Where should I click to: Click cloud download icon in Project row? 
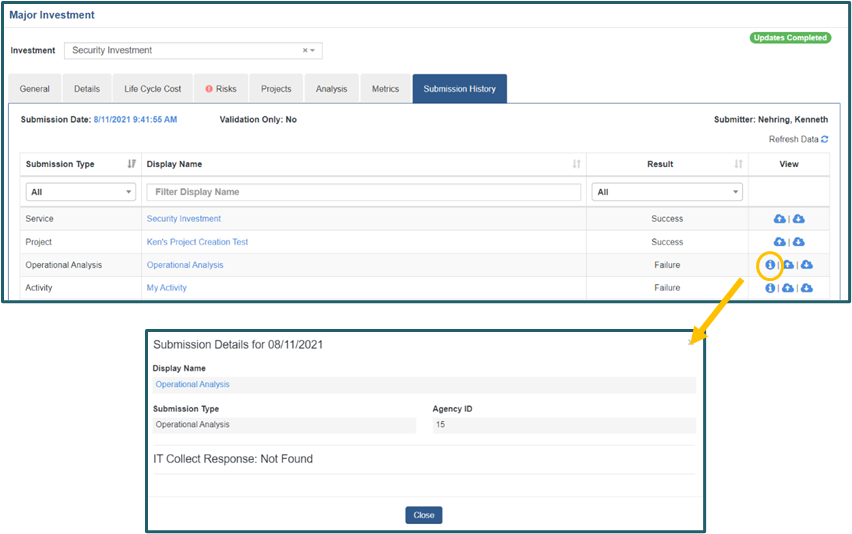[x=799, y=242]
